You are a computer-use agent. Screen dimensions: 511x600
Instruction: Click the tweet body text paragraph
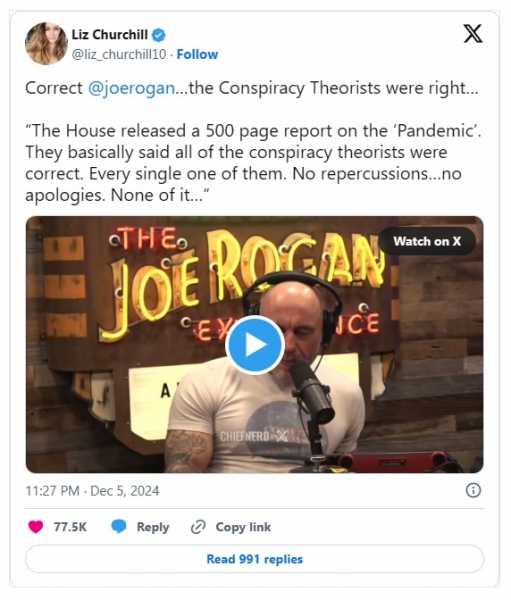(253, 163)
